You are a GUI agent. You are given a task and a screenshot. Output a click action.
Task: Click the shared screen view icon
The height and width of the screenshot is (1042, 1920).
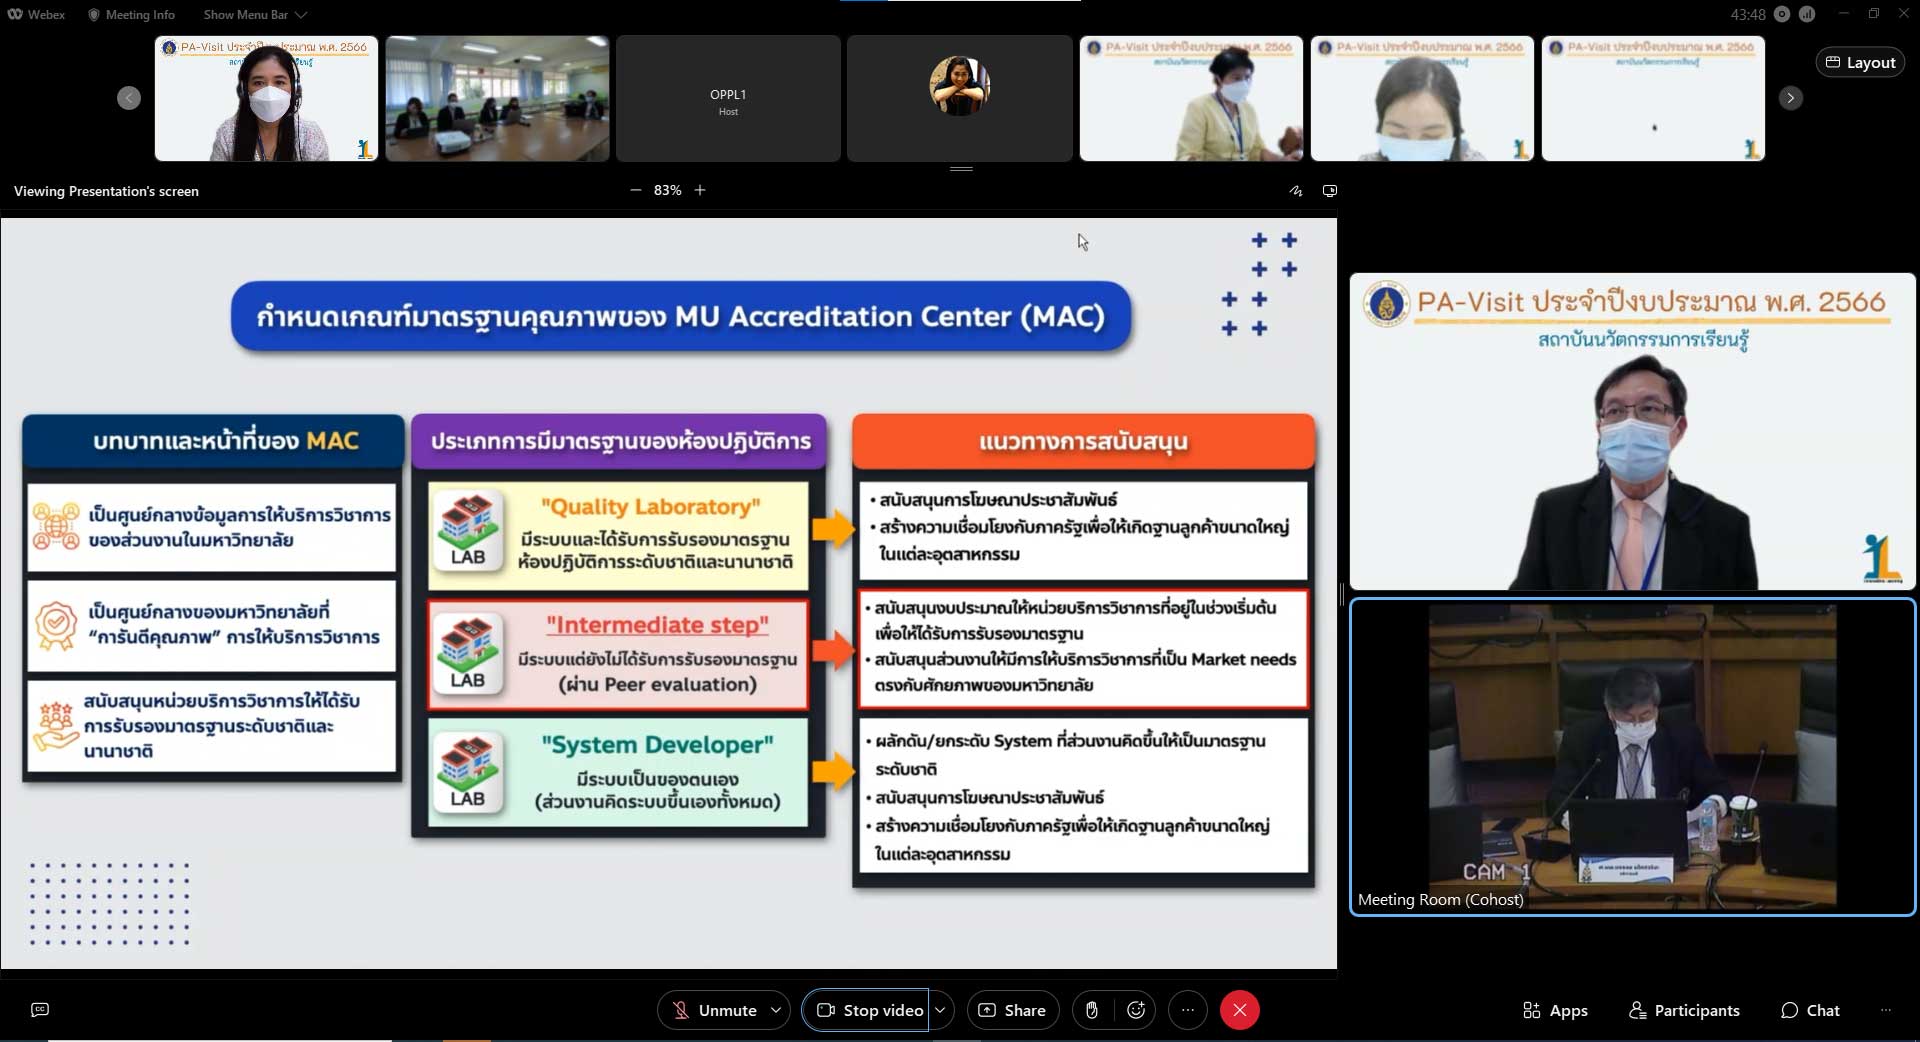(x=1330, y=191)
